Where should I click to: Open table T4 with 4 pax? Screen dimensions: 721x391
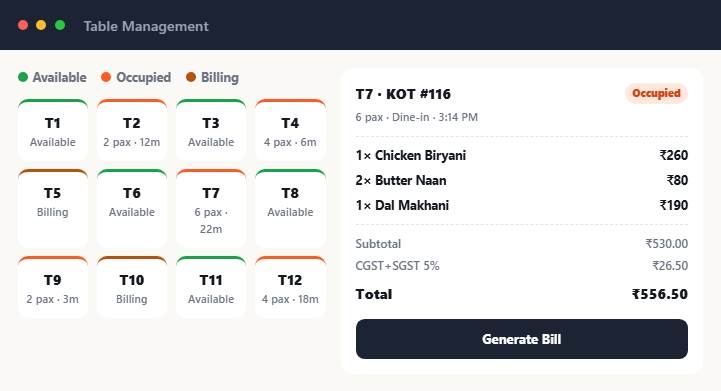[x=290, y=130]
